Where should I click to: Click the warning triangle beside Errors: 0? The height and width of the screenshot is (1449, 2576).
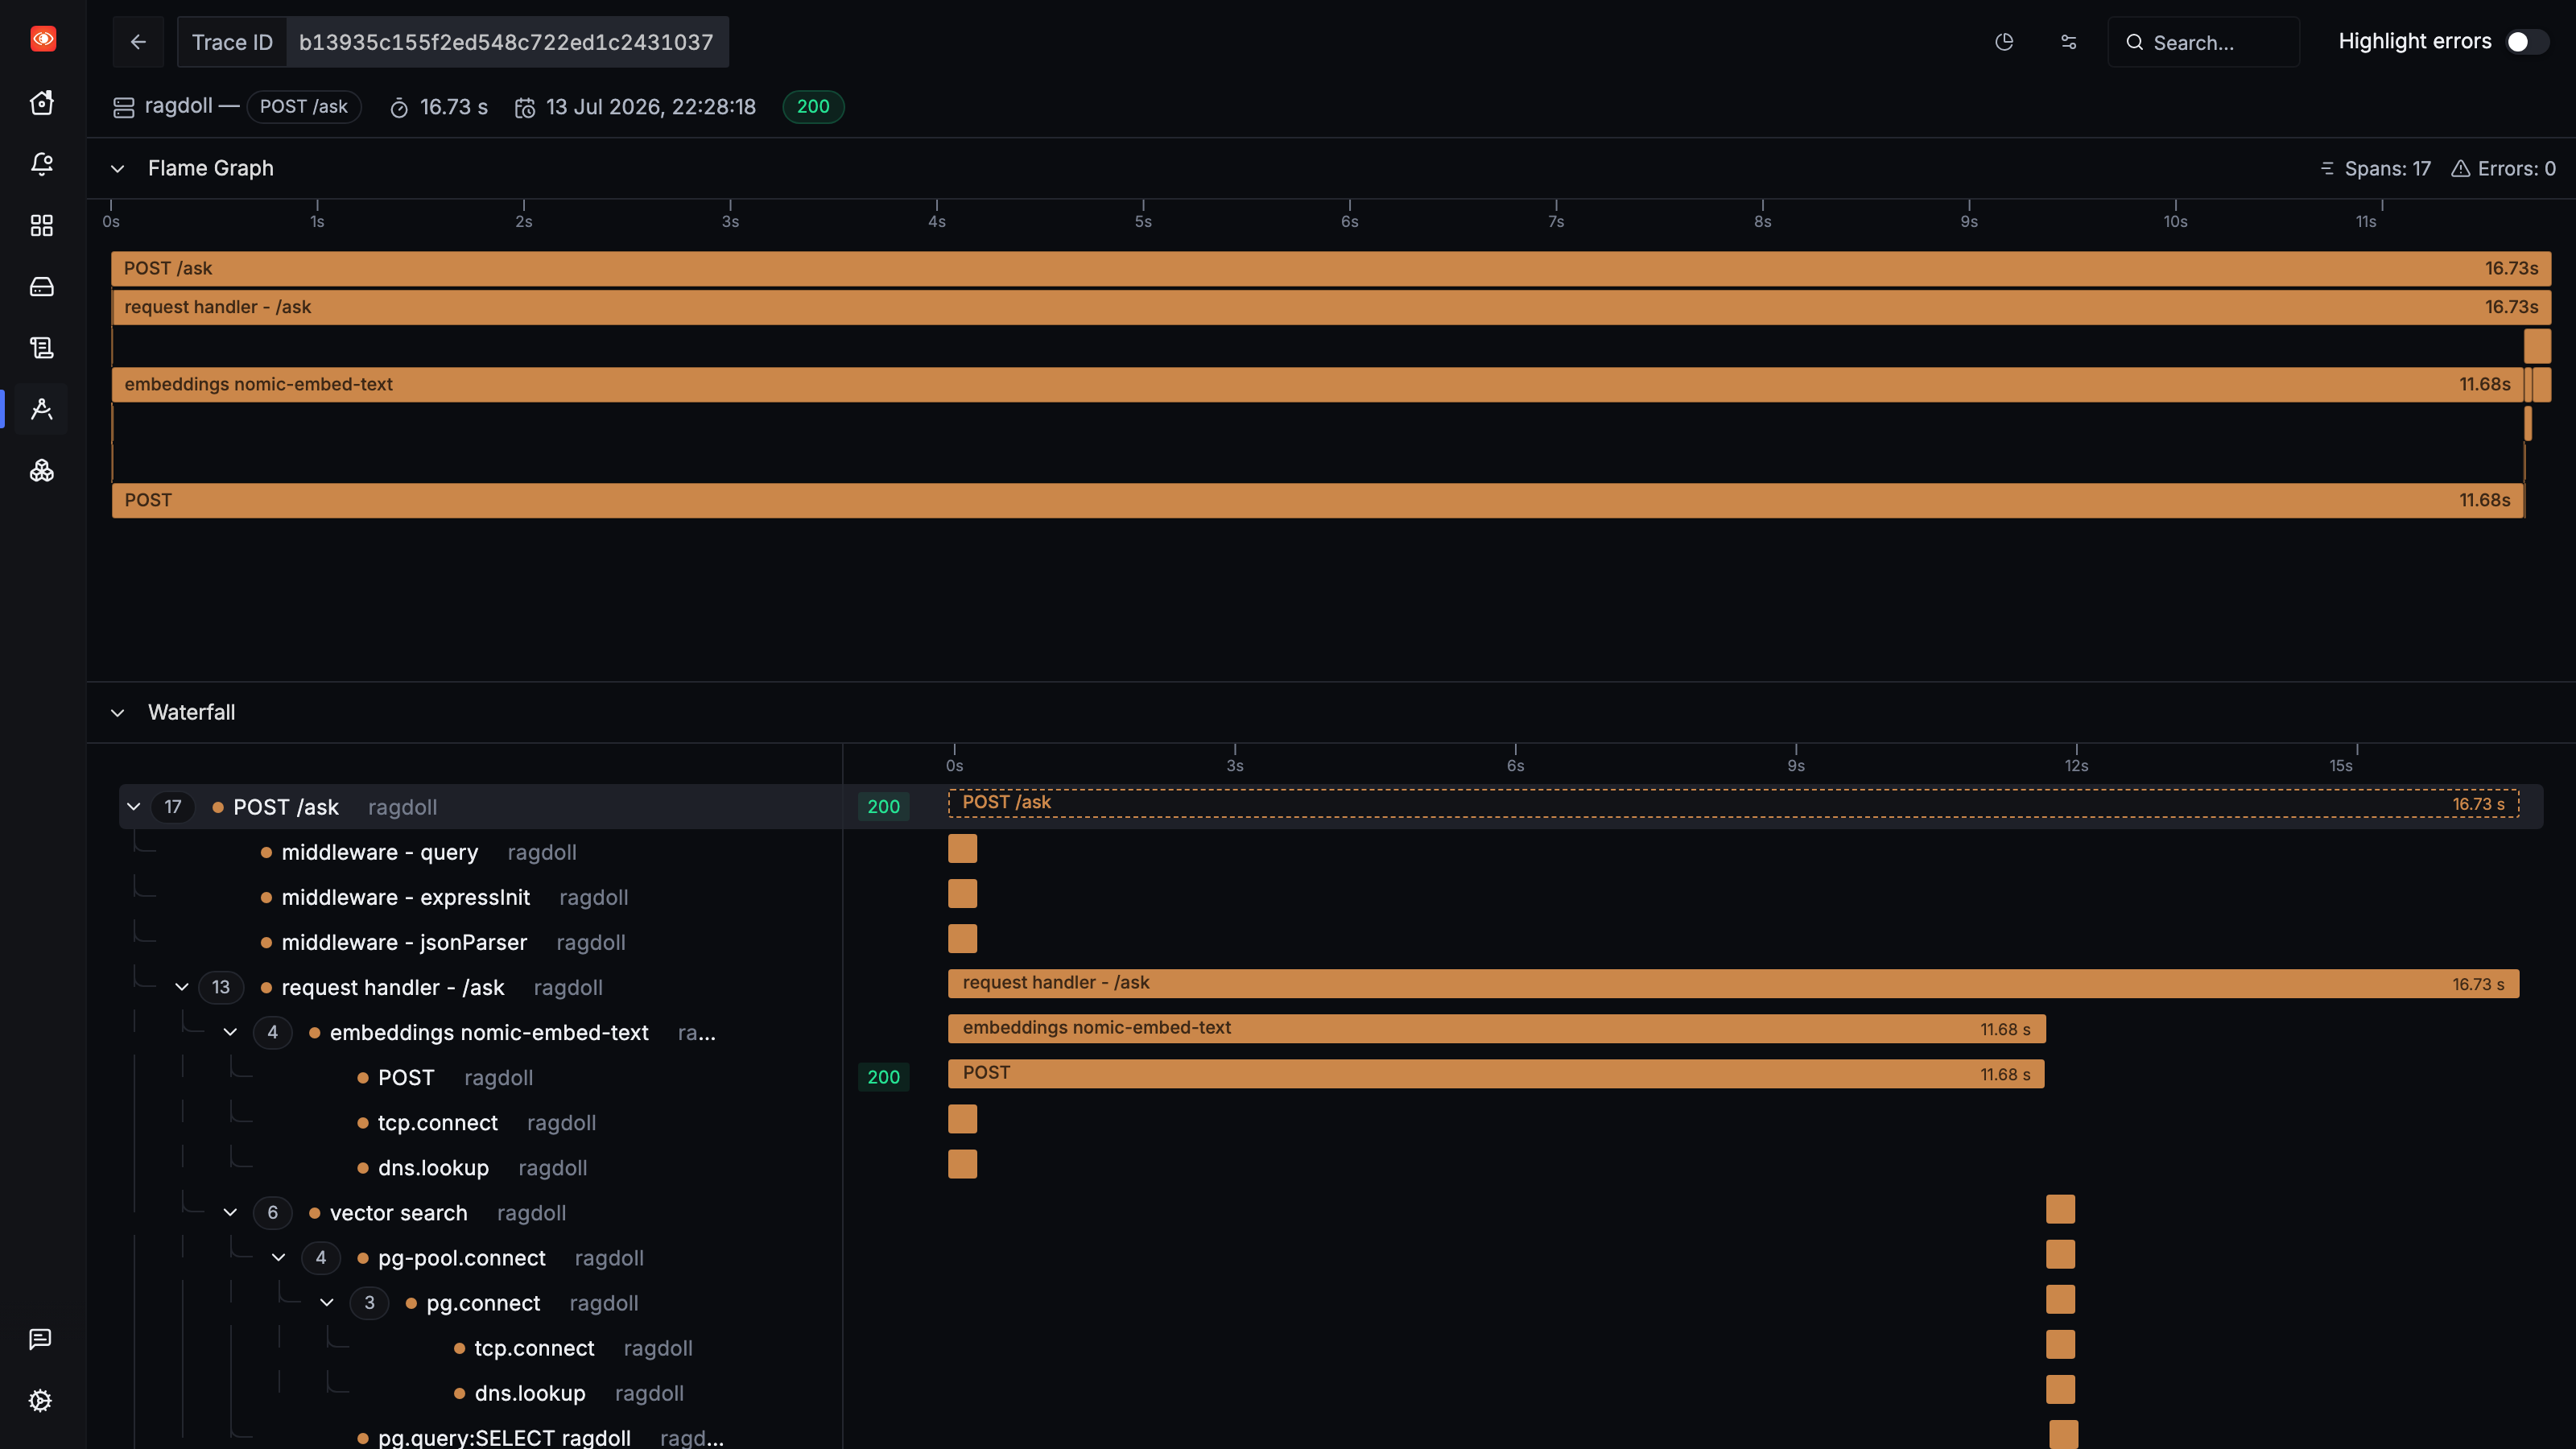2461,169
